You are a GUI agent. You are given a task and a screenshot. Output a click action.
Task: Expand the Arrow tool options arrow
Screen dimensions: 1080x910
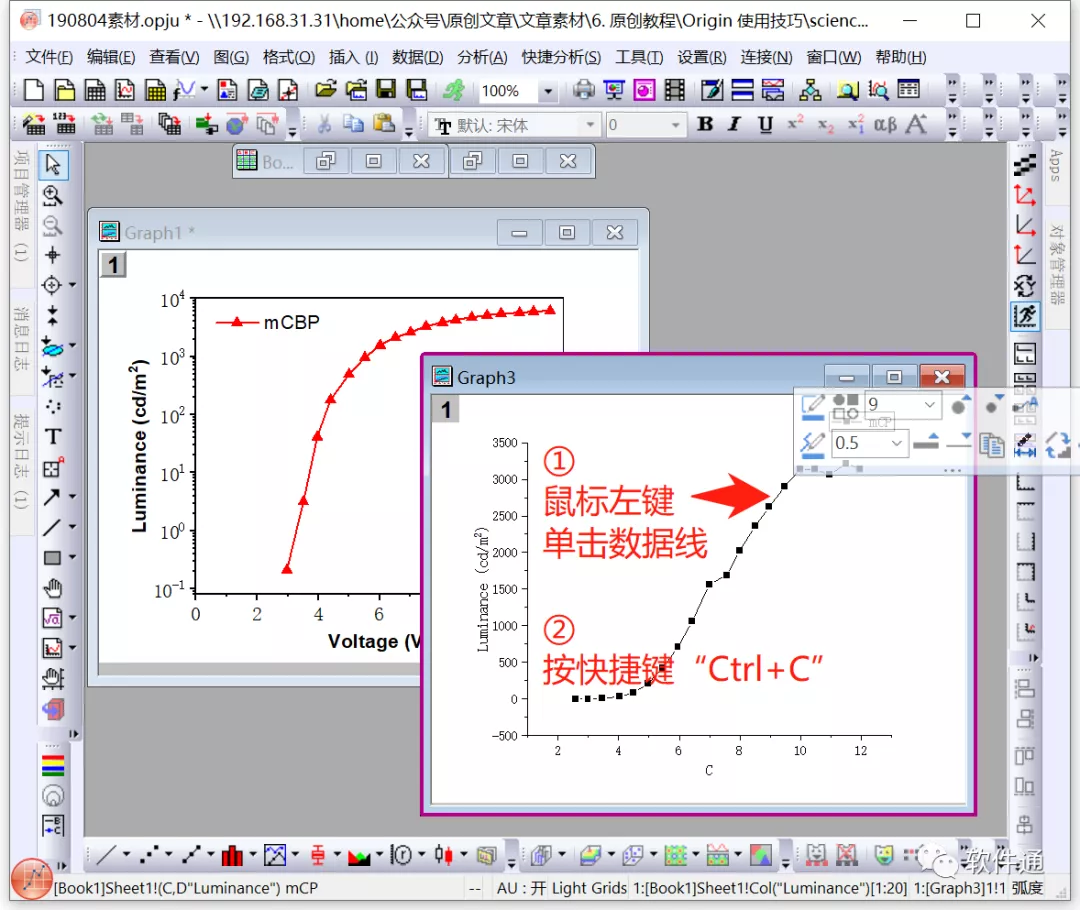tap(72, 497)
